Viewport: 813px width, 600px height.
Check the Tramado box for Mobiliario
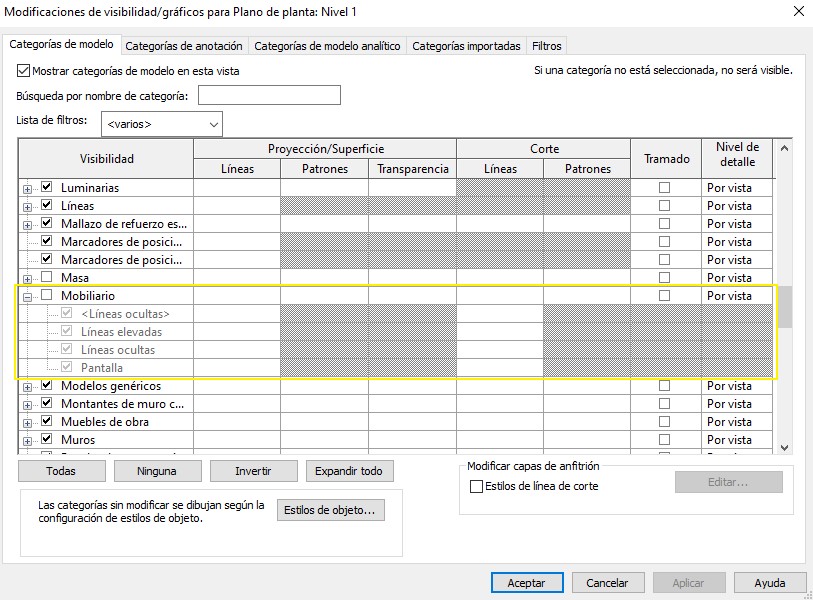pos(664,296)
